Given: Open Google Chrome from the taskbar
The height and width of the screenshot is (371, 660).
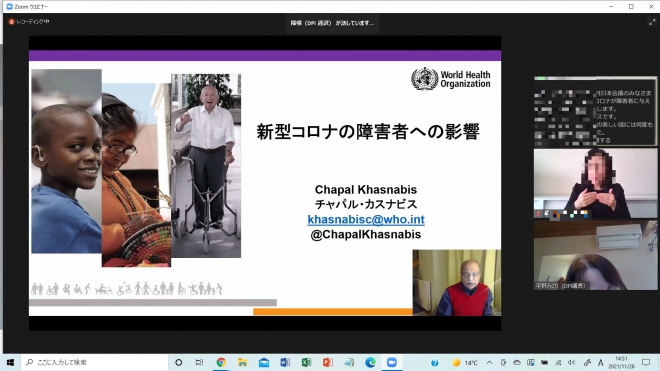Looking at the screenshot, I should coord(221,363).
